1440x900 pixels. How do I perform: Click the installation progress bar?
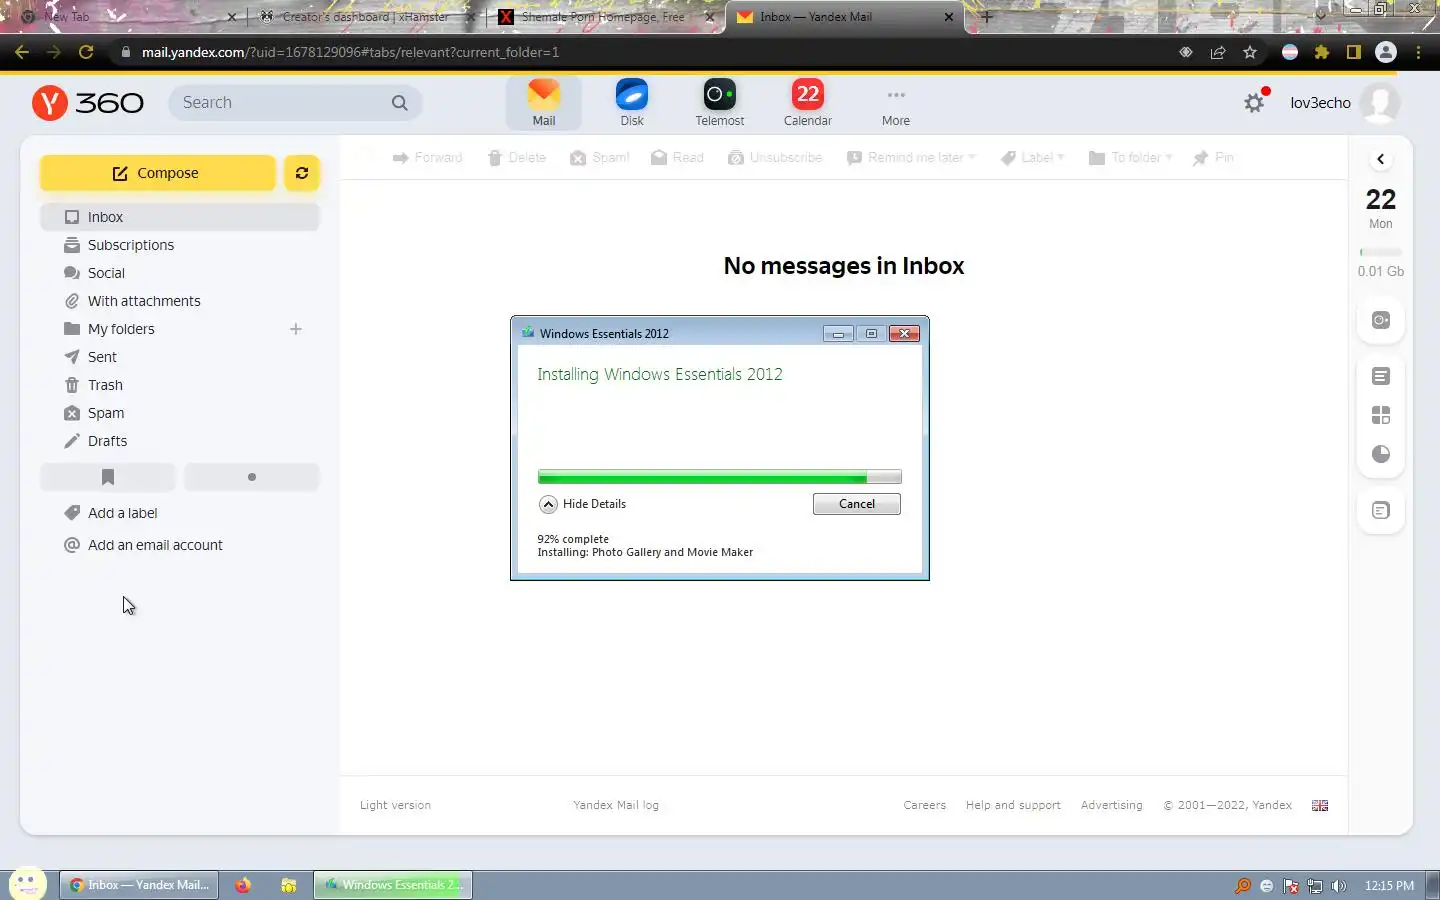point(719,477)
